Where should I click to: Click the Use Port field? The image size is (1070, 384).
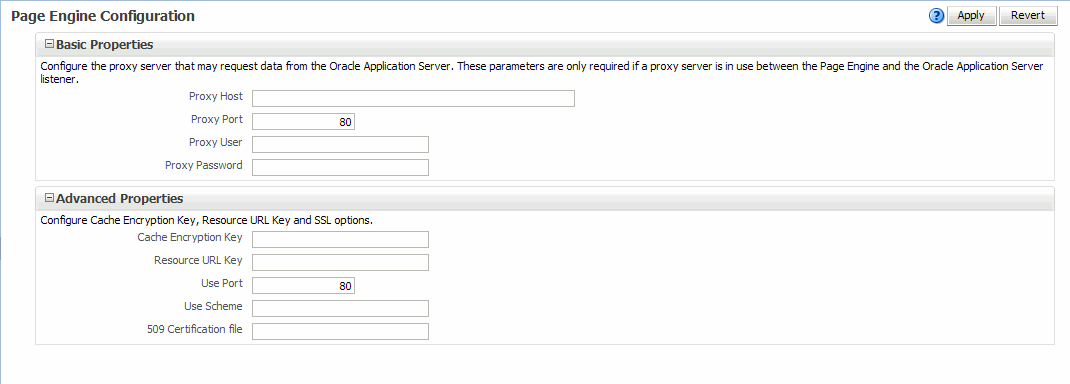pos(304,286)
